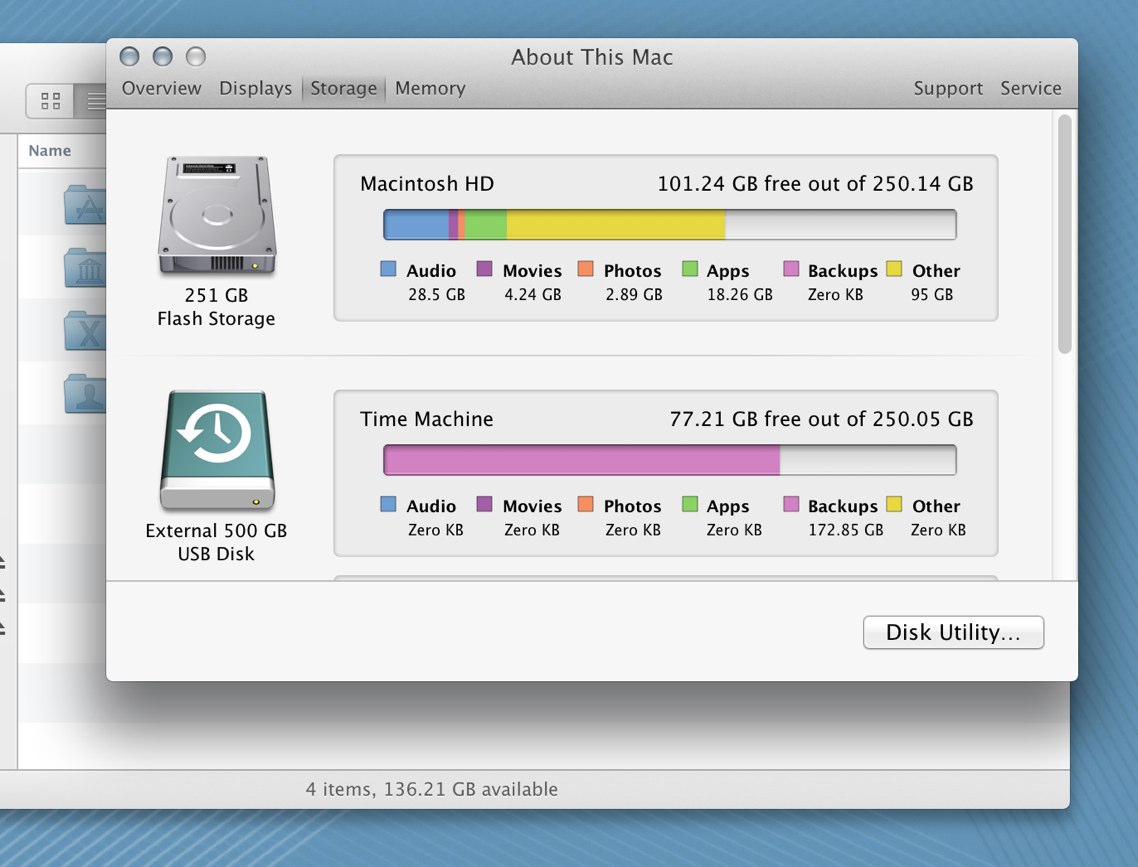Click the Other yellow swatch under Time Machine

pos(894,504)
